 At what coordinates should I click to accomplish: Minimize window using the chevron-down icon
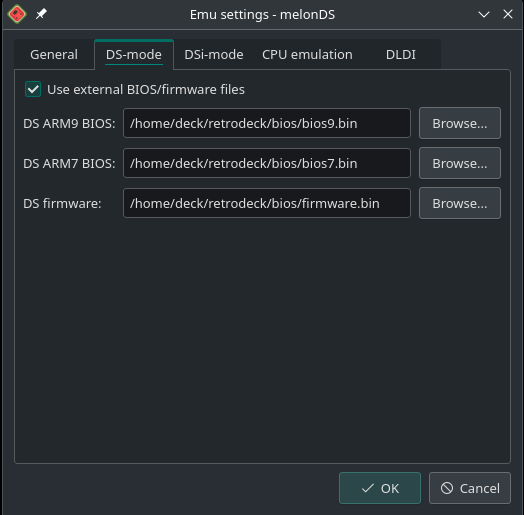click(x=484, y=14)
